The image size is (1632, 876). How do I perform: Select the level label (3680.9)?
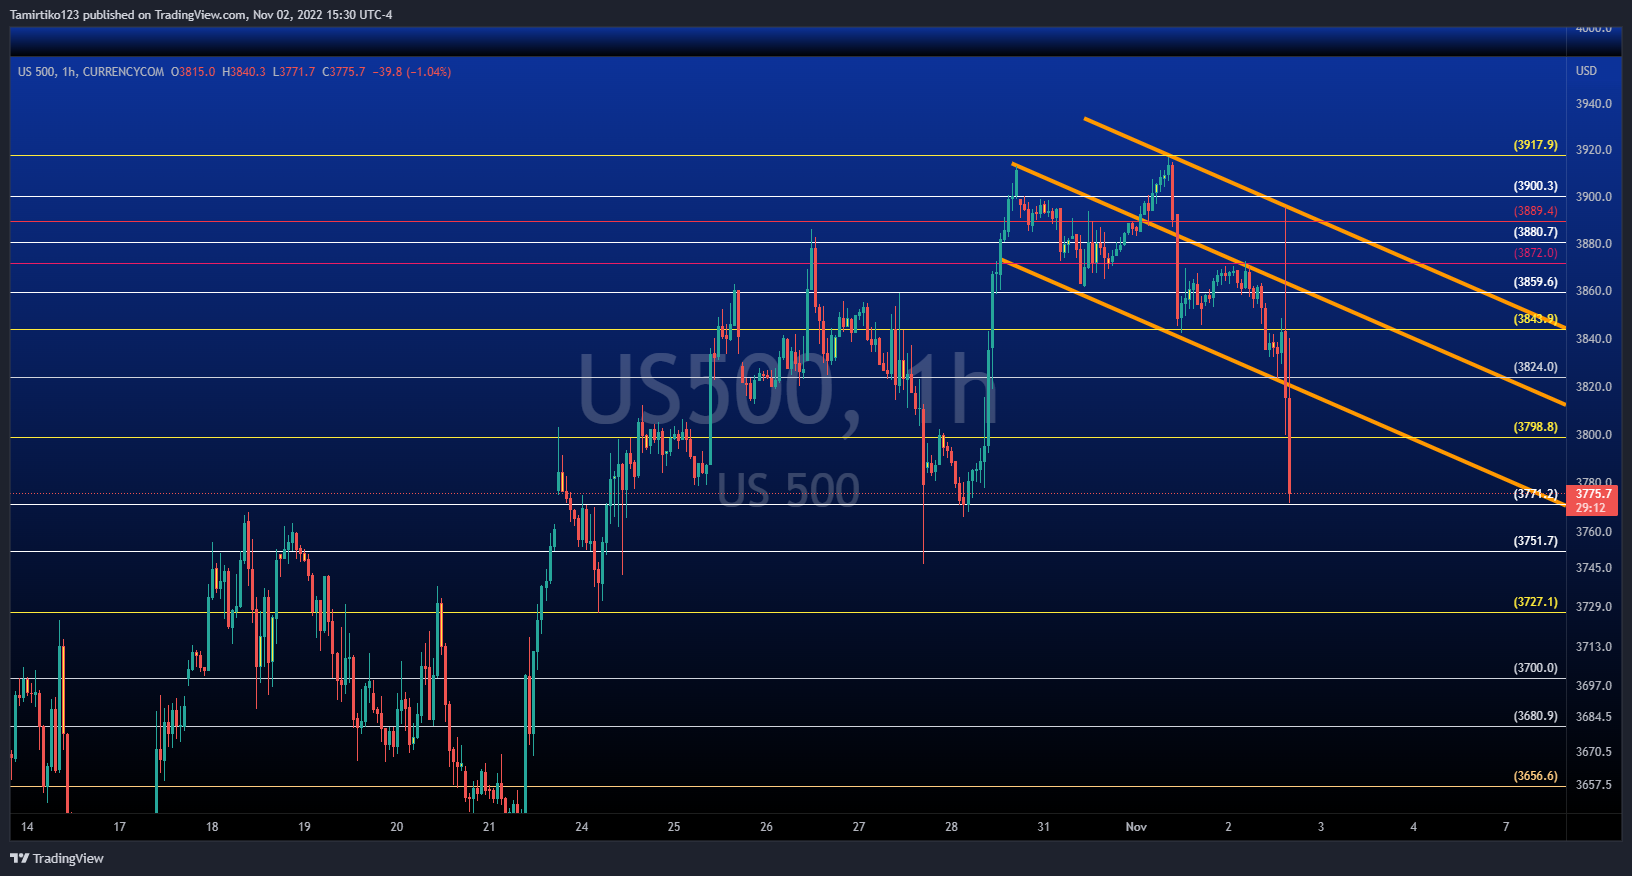[x=1536, y=716]
